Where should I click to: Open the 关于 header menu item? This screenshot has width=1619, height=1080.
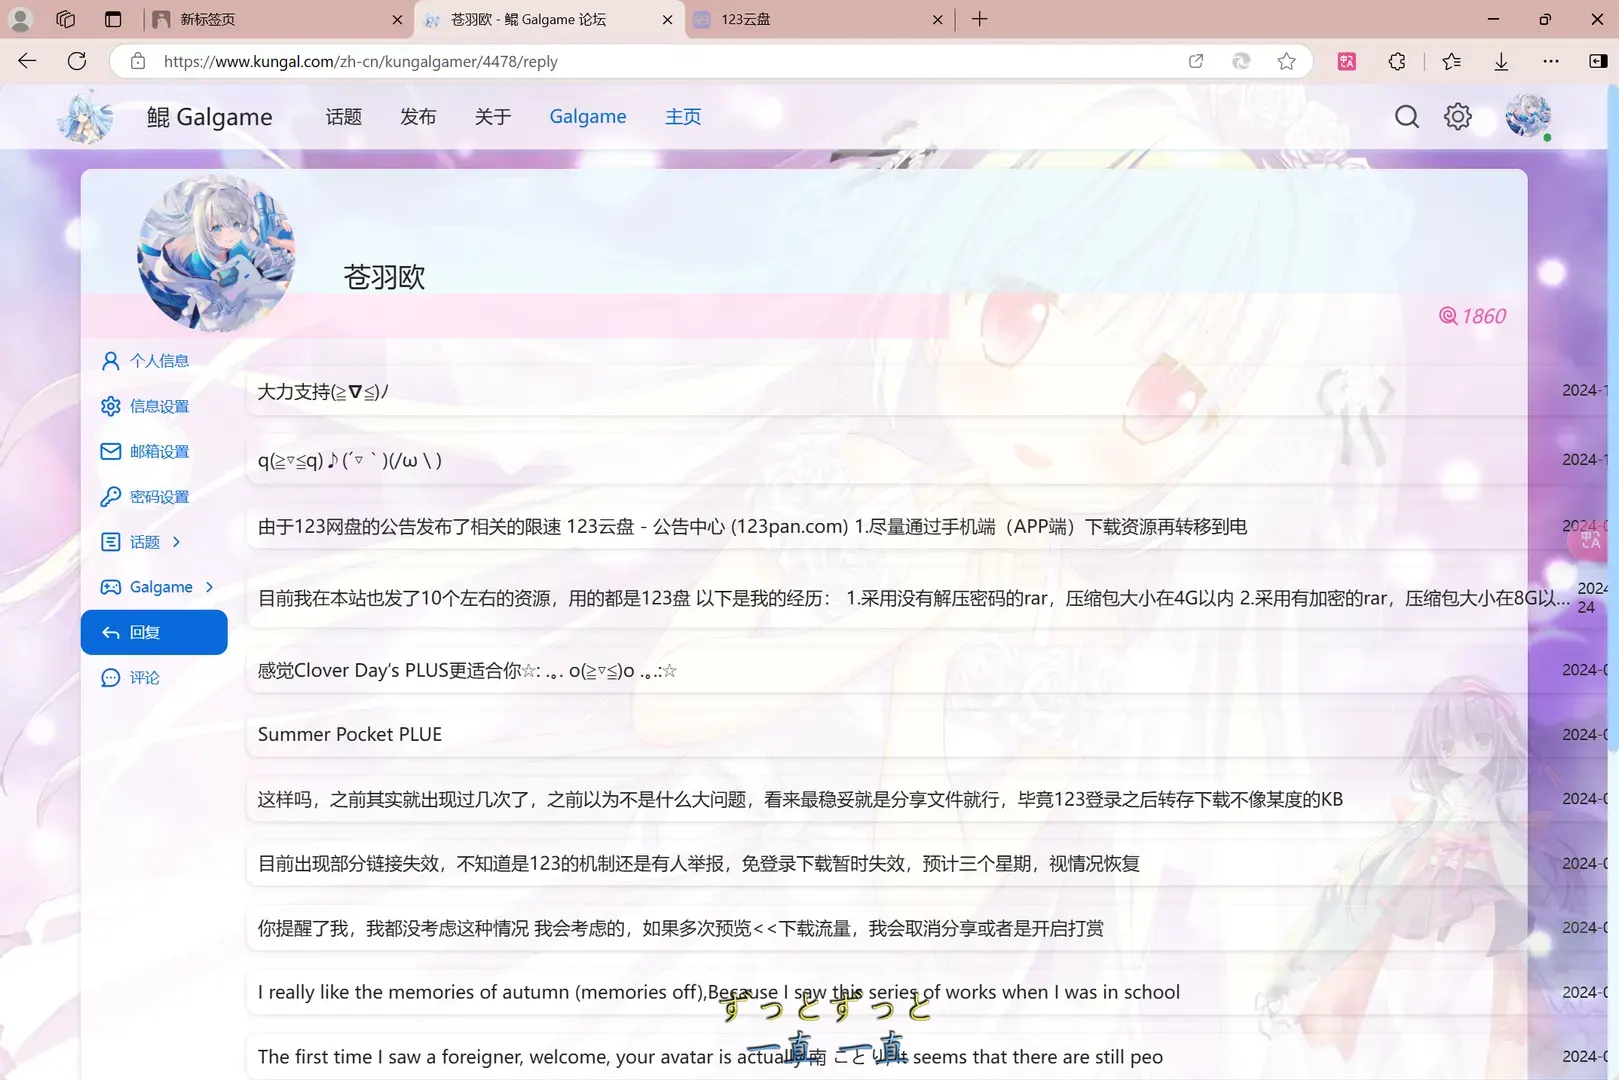tap(493, 117)
